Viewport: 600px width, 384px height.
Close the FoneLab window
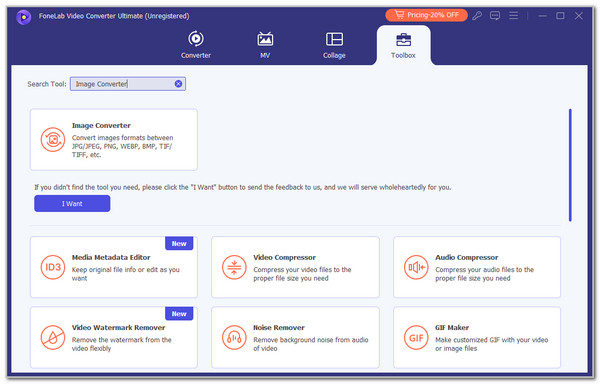point(579,16)
